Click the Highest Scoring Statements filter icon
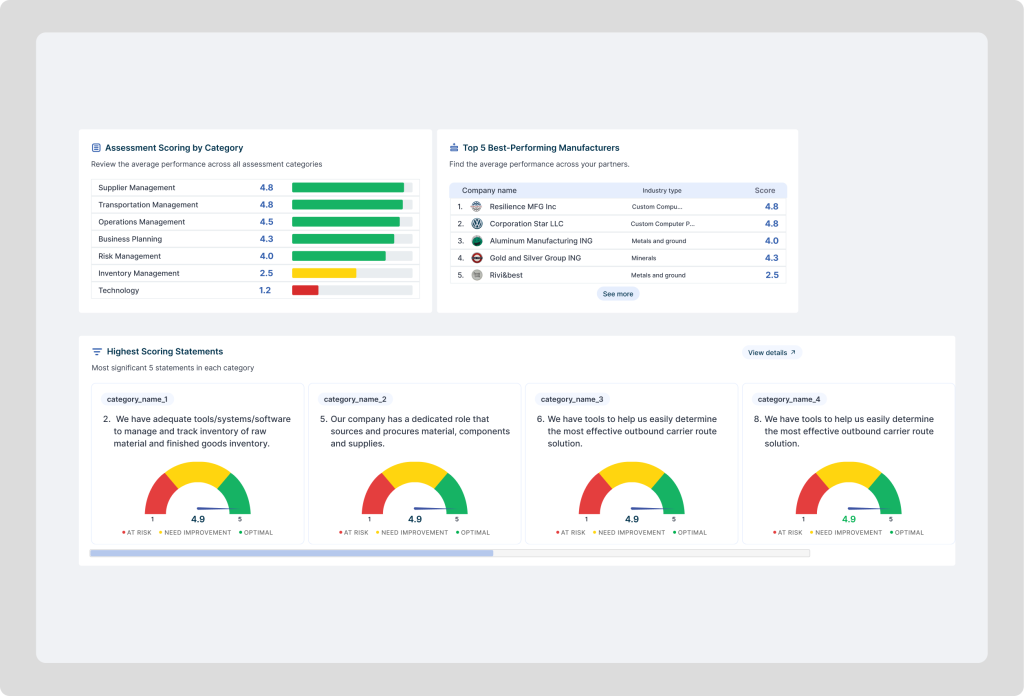This screenshot has height=696, width=1024. coord(97,352)
